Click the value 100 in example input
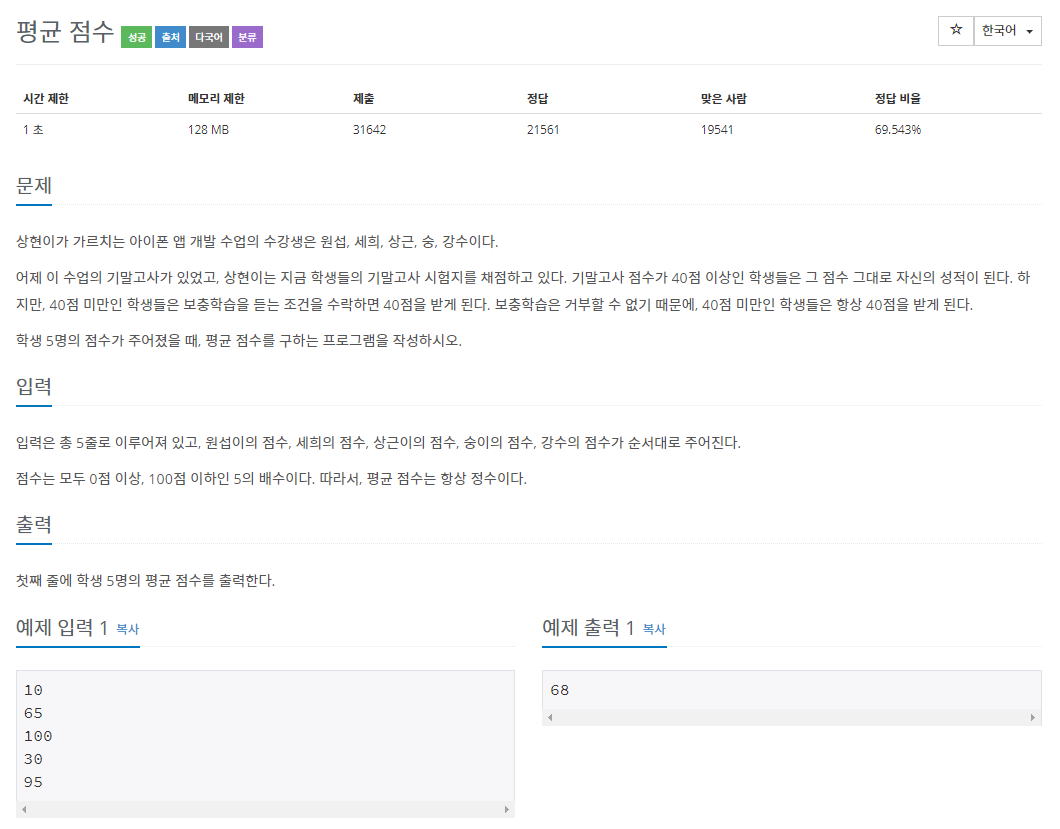This screenshot has width=1060, height=829. tap(38, 736)
